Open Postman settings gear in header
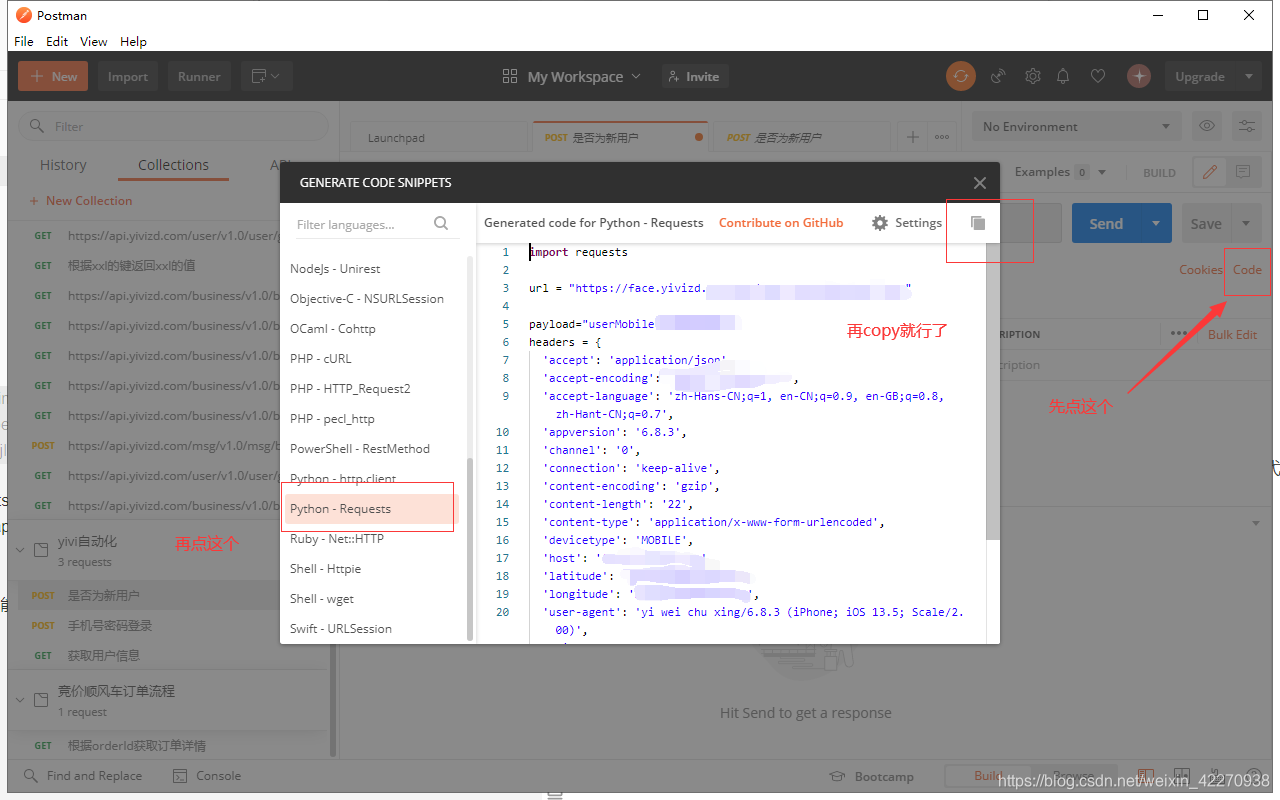Screen dimensions: 1280x800 (x=1033, y=76)
